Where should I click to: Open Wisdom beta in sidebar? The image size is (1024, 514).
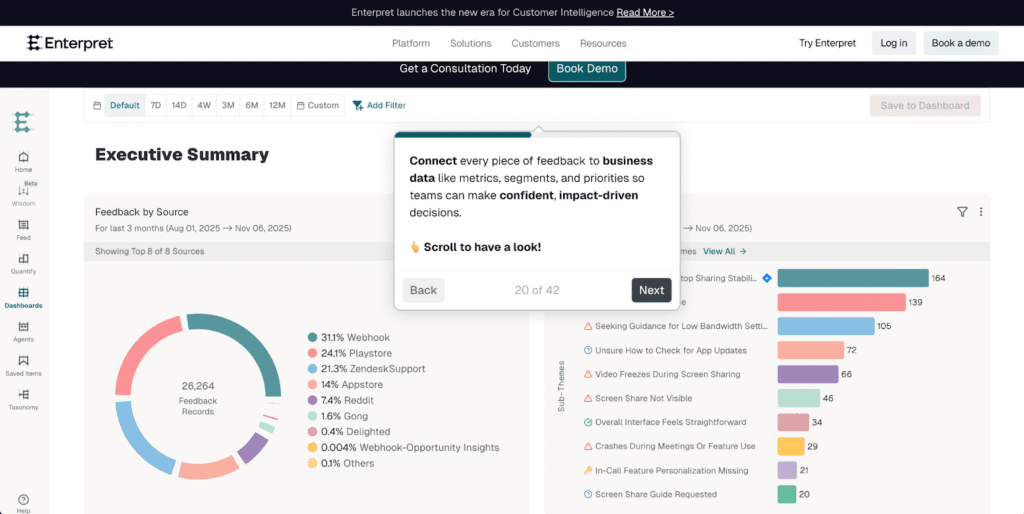click(23, 191)
